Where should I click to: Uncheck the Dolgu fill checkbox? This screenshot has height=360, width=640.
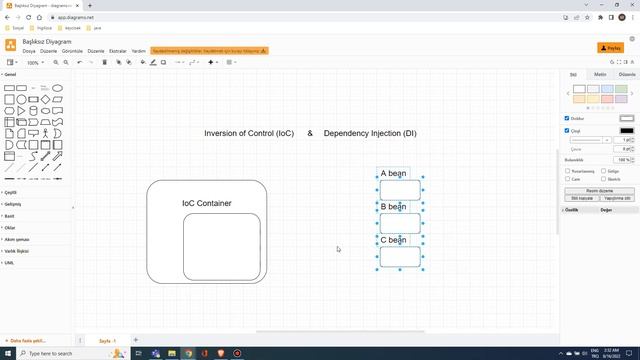click(567, 118)
